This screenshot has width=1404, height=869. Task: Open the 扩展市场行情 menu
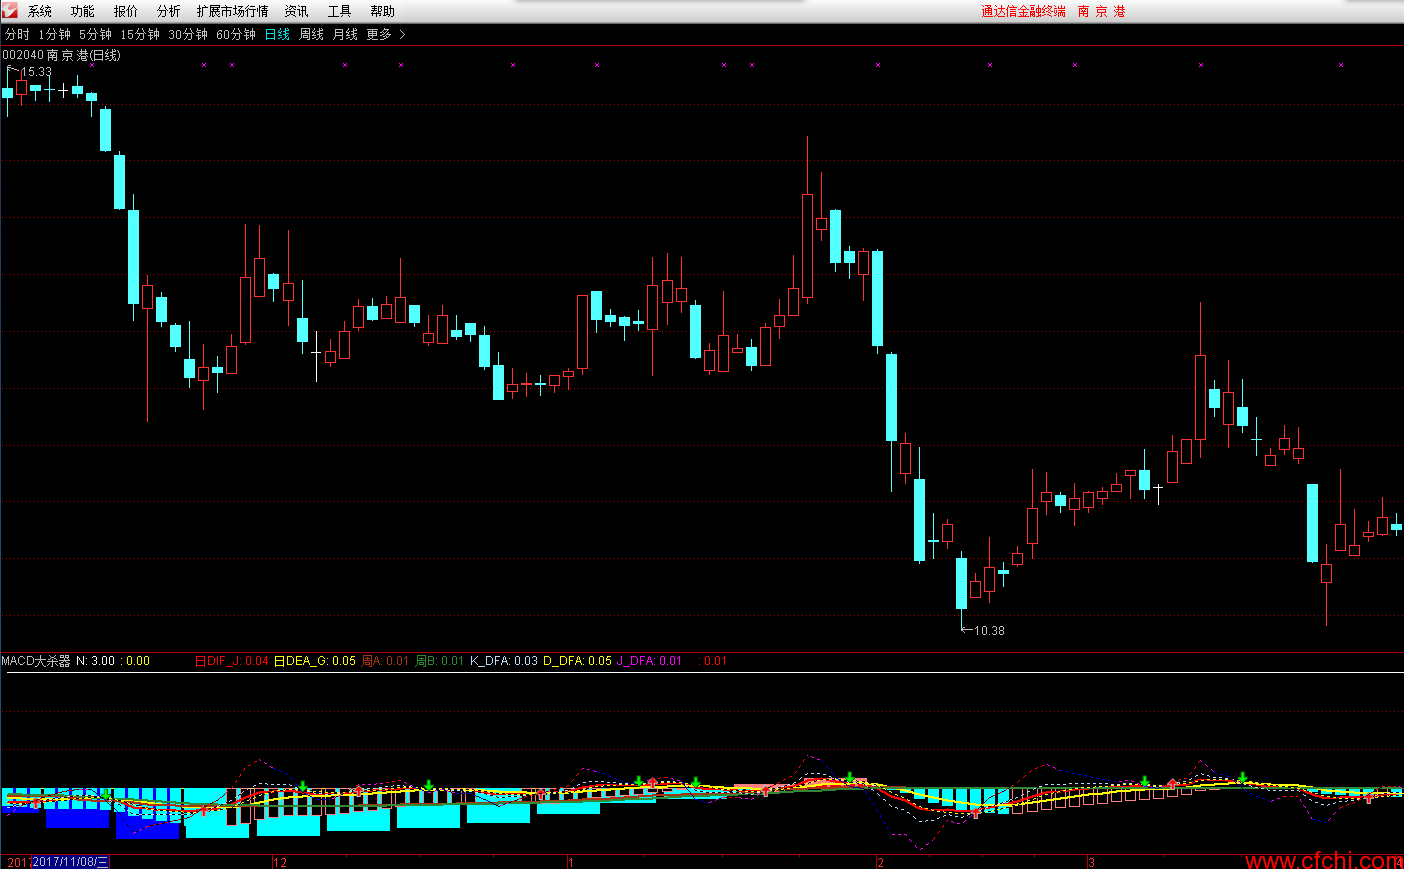[233, 11]
